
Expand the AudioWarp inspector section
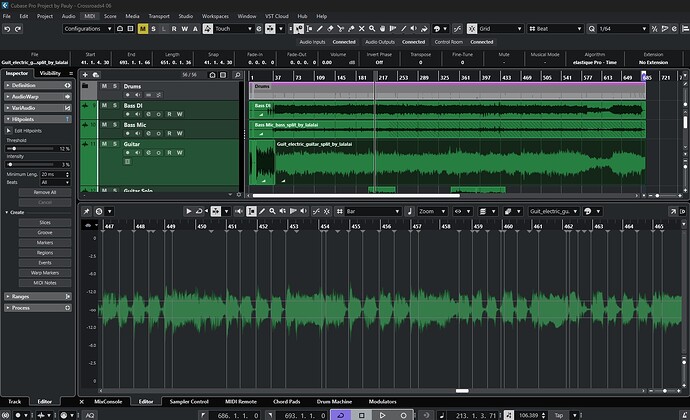coord(38,96)
